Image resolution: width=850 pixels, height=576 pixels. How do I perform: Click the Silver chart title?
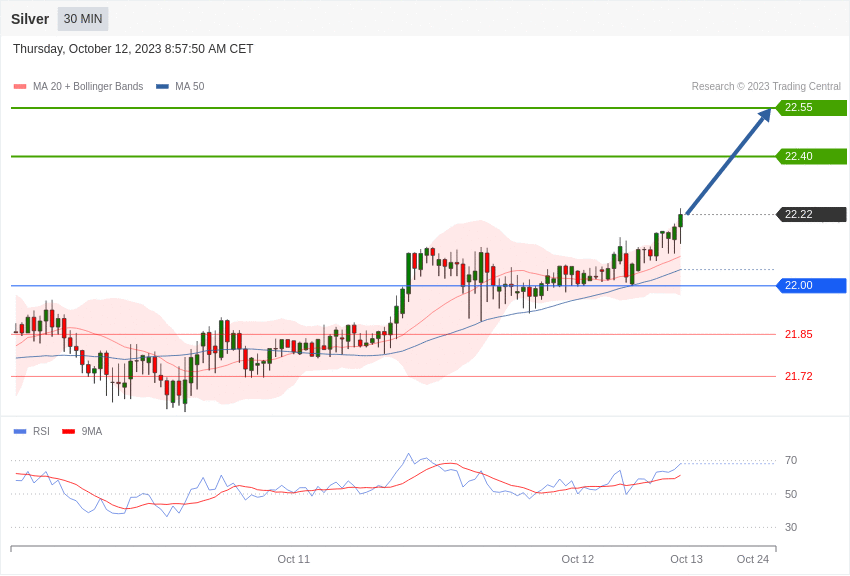(30, 19)
